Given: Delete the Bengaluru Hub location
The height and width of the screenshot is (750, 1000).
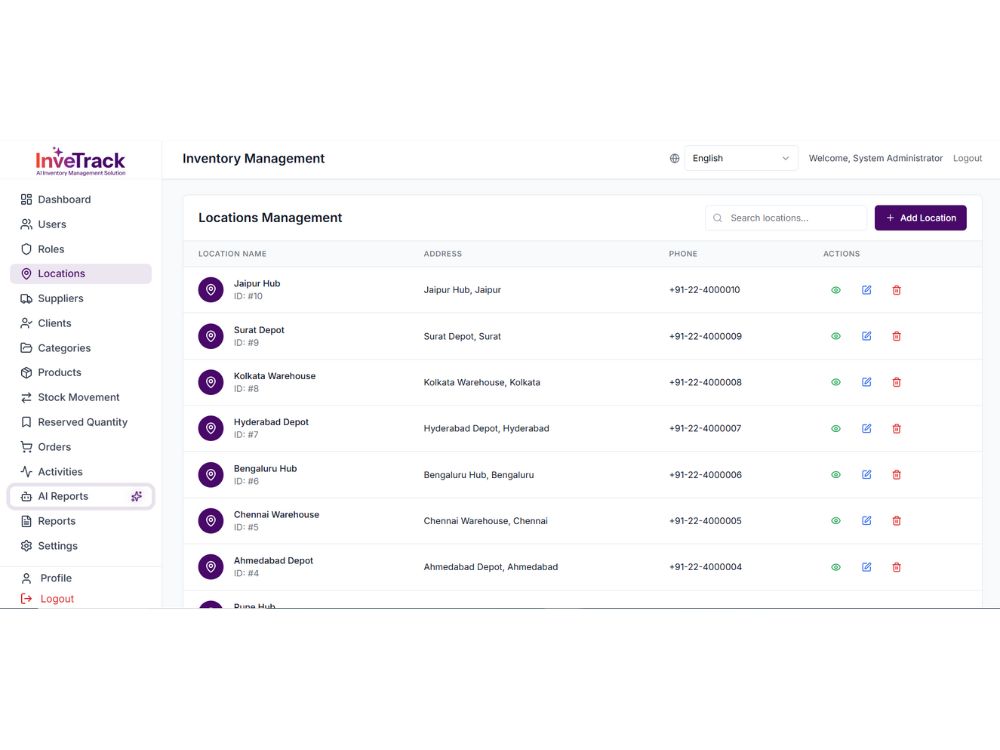Looking at the screenshot, I should click(896, 474).
